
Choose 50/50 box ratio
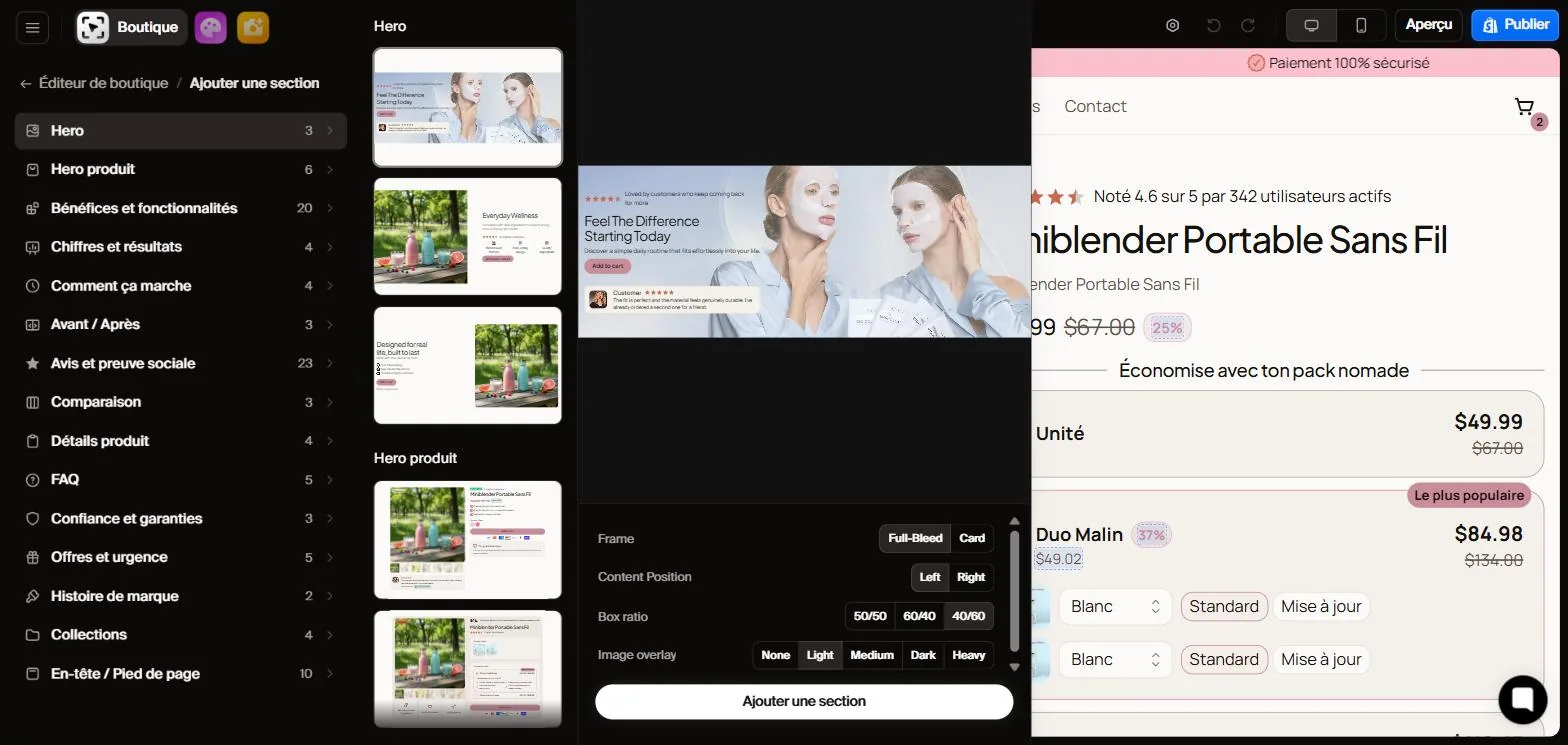[870, 616]
